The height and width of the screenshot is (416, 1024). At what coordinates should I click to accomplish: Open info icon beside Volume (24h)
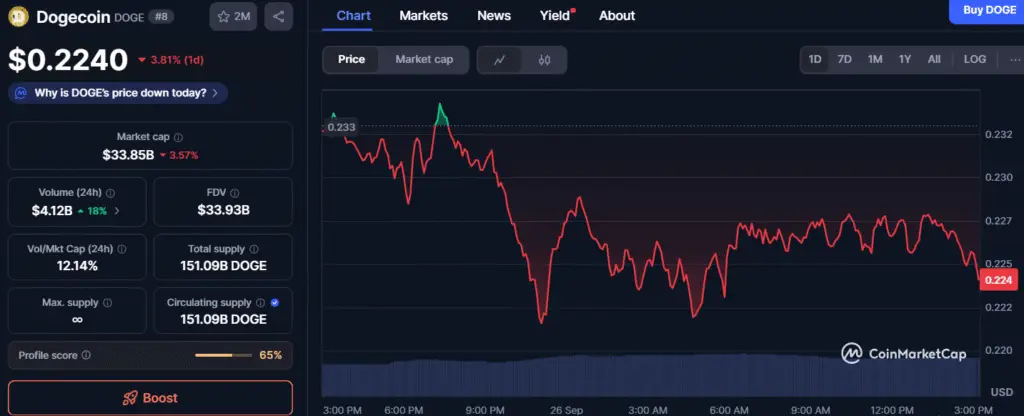tap(110, 193)
